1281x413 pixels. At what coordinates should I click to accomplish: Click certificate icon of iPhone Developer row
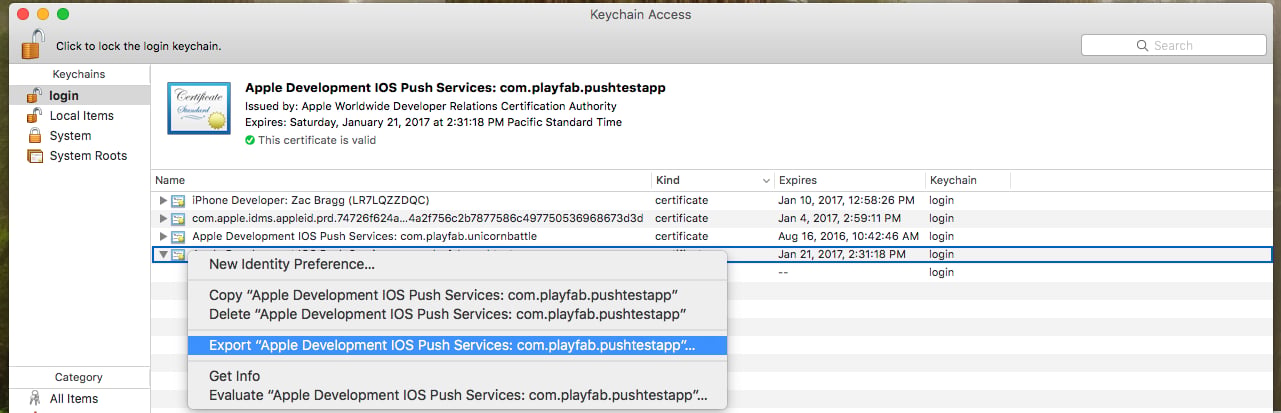click(x=178, y=200)
